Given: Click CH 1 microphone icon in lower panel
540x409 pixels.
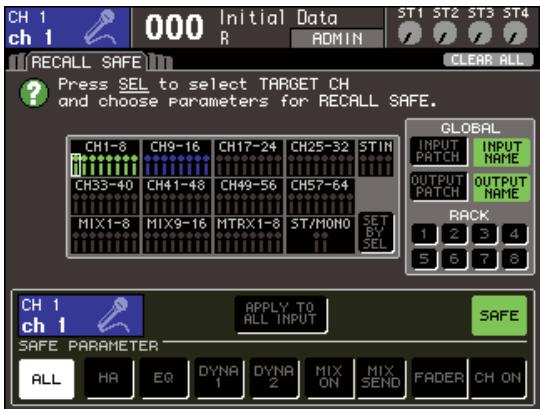Looking at the screenshot, I should pos(114,315).
